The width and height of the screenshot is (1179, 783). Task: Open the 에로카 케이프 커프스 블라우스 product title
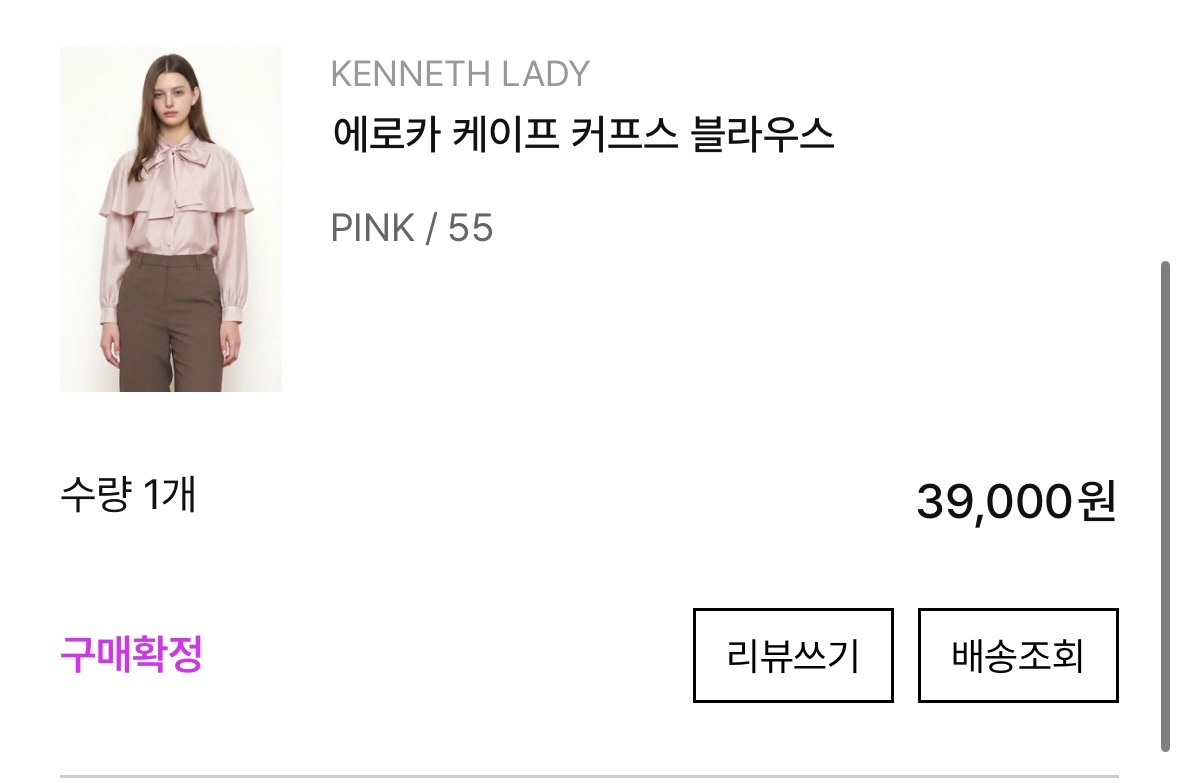click(x=583, y=134)
